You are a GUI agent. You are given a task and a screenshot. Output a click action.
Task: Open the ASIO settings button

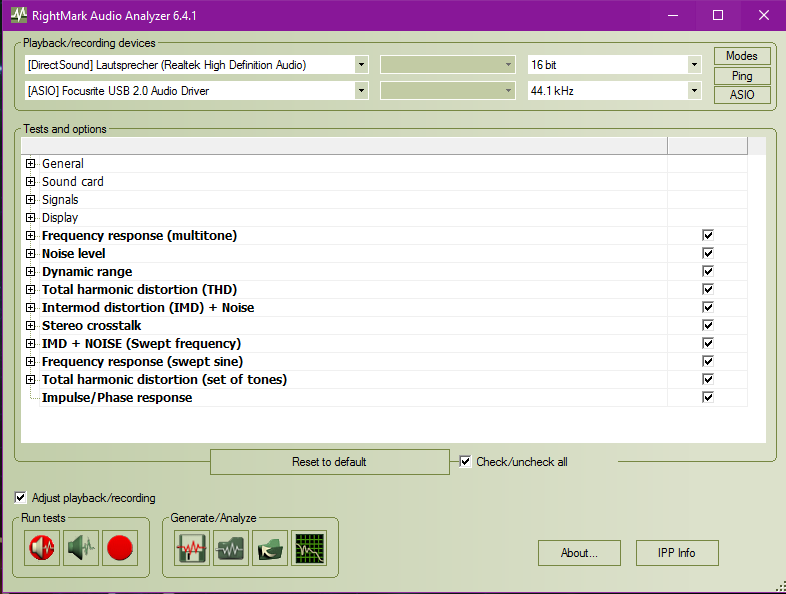[742, 95]
